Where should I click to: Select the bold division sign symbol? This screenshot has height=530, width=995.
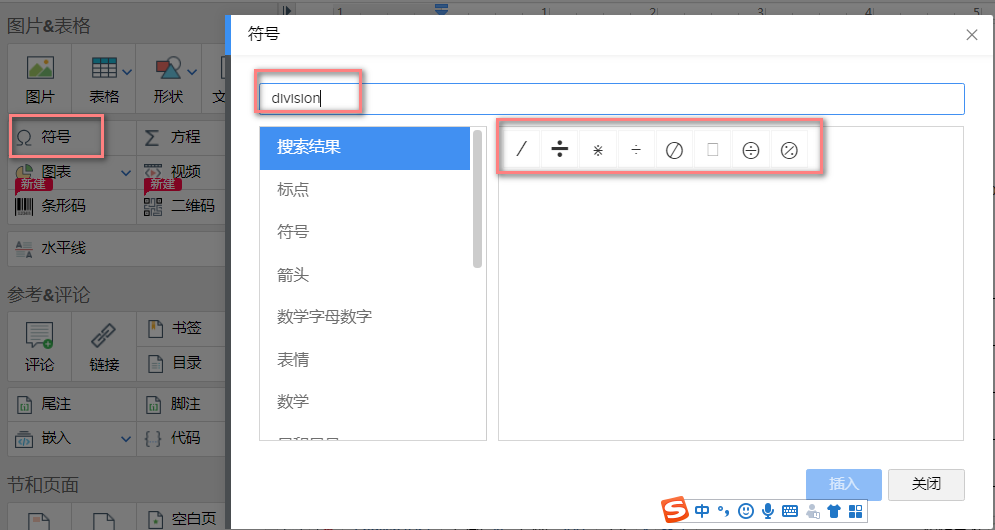click(x=560, y=150)
